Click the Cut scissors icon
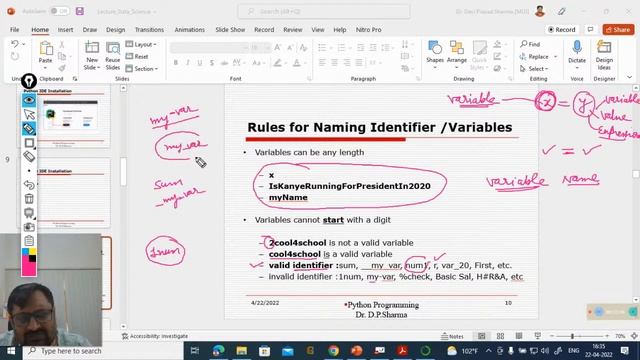This screenshot has height=360, width=640. (62, 44)
